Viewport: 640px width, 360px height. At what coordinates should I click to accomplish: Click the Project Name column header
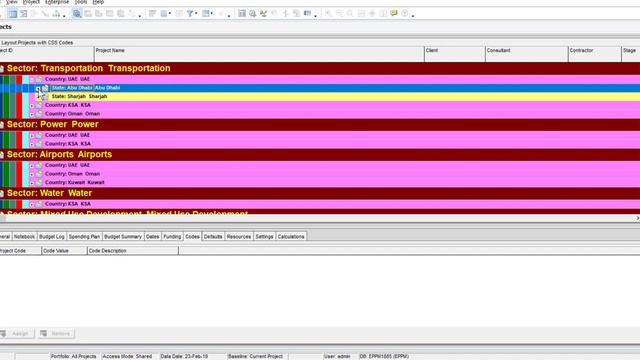pyautogui.click(x=259, y=54)
